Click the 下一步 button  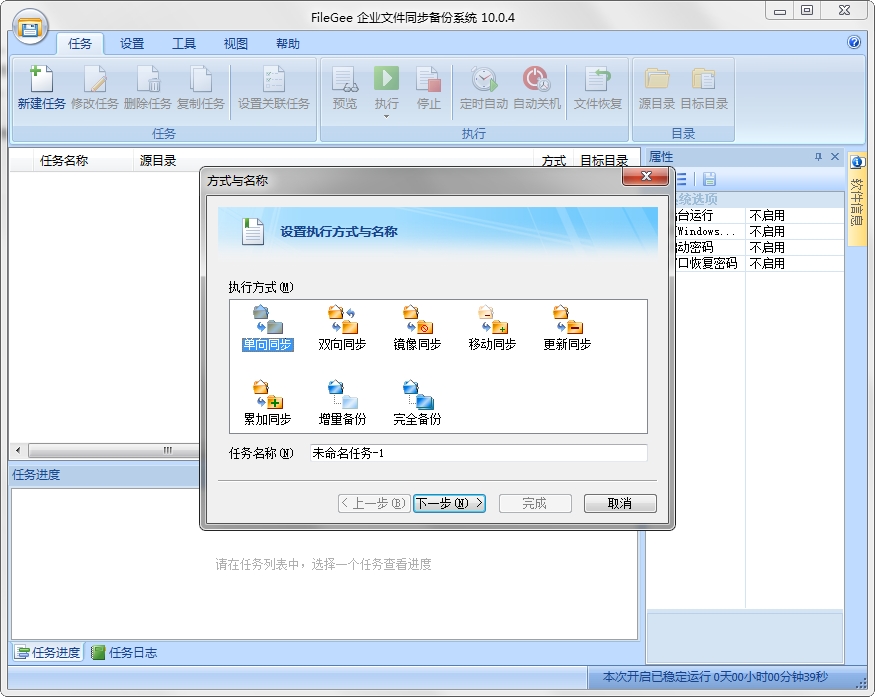[449, 503]
